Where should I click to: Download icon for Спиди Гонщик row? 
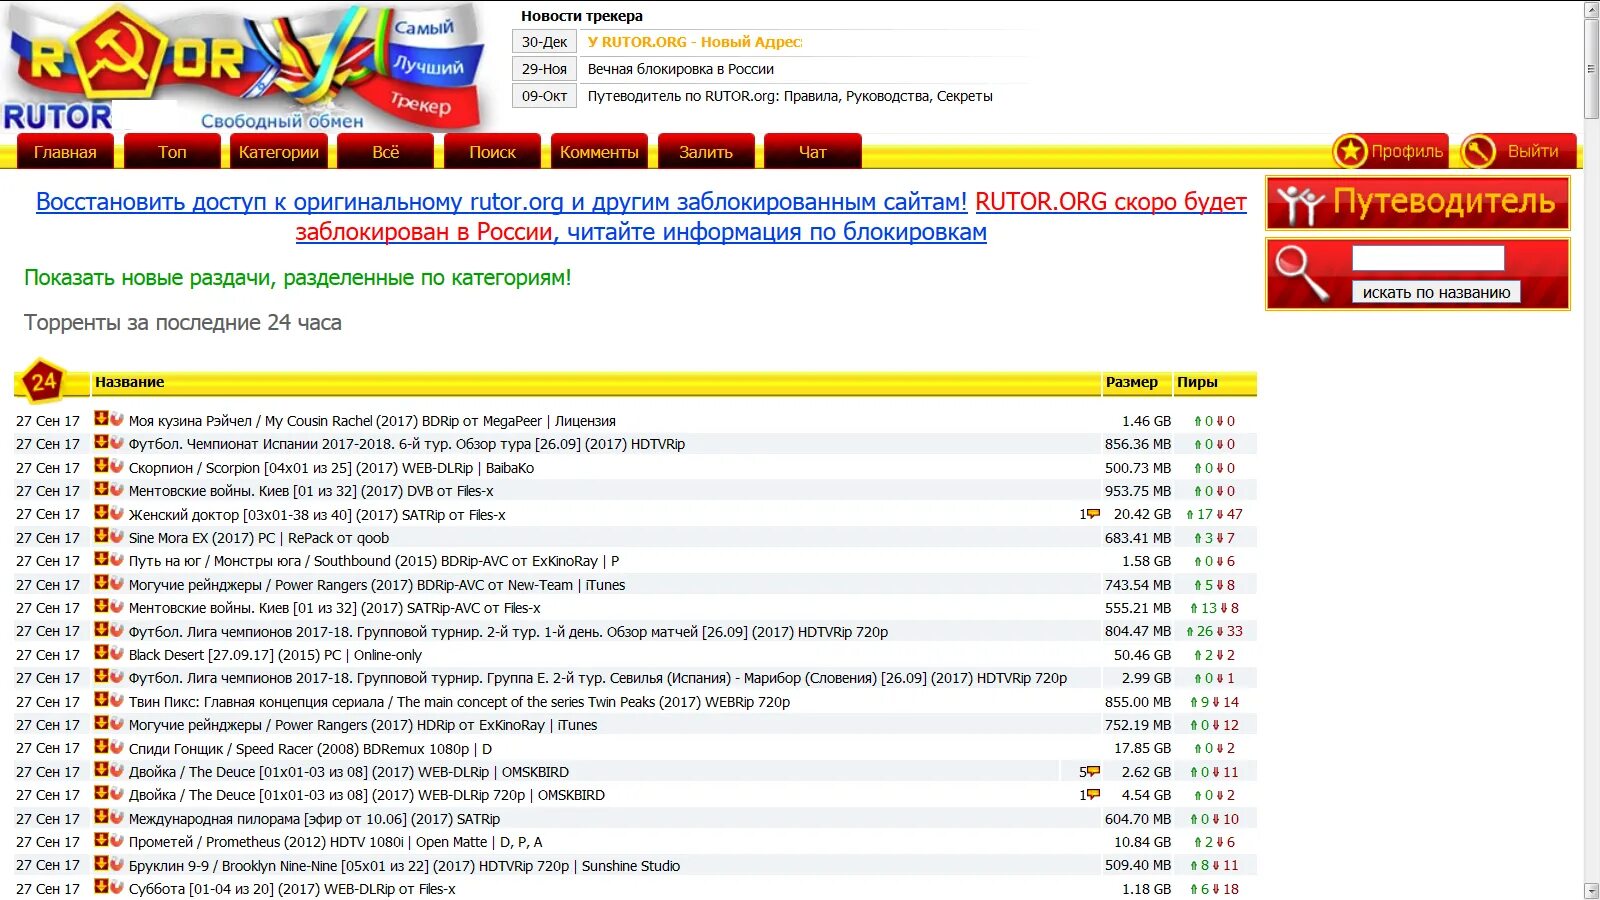(x=101, y=747)
